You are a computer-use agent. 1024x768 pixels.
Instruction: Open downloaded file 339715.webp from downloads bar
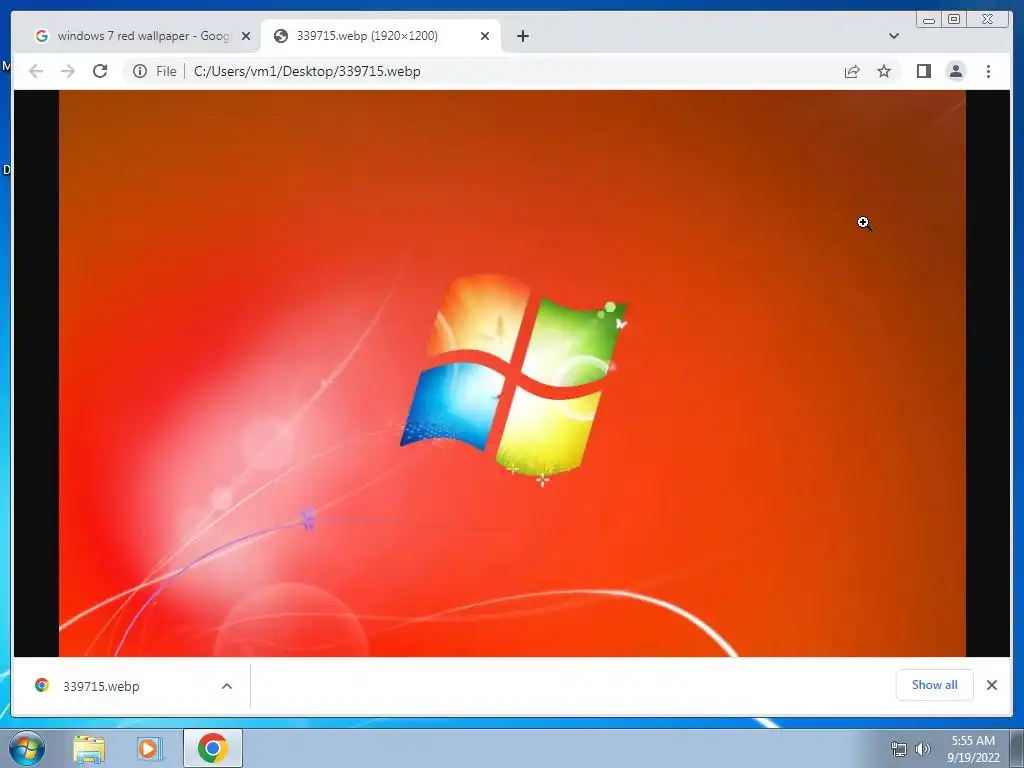tap(101, 686)
